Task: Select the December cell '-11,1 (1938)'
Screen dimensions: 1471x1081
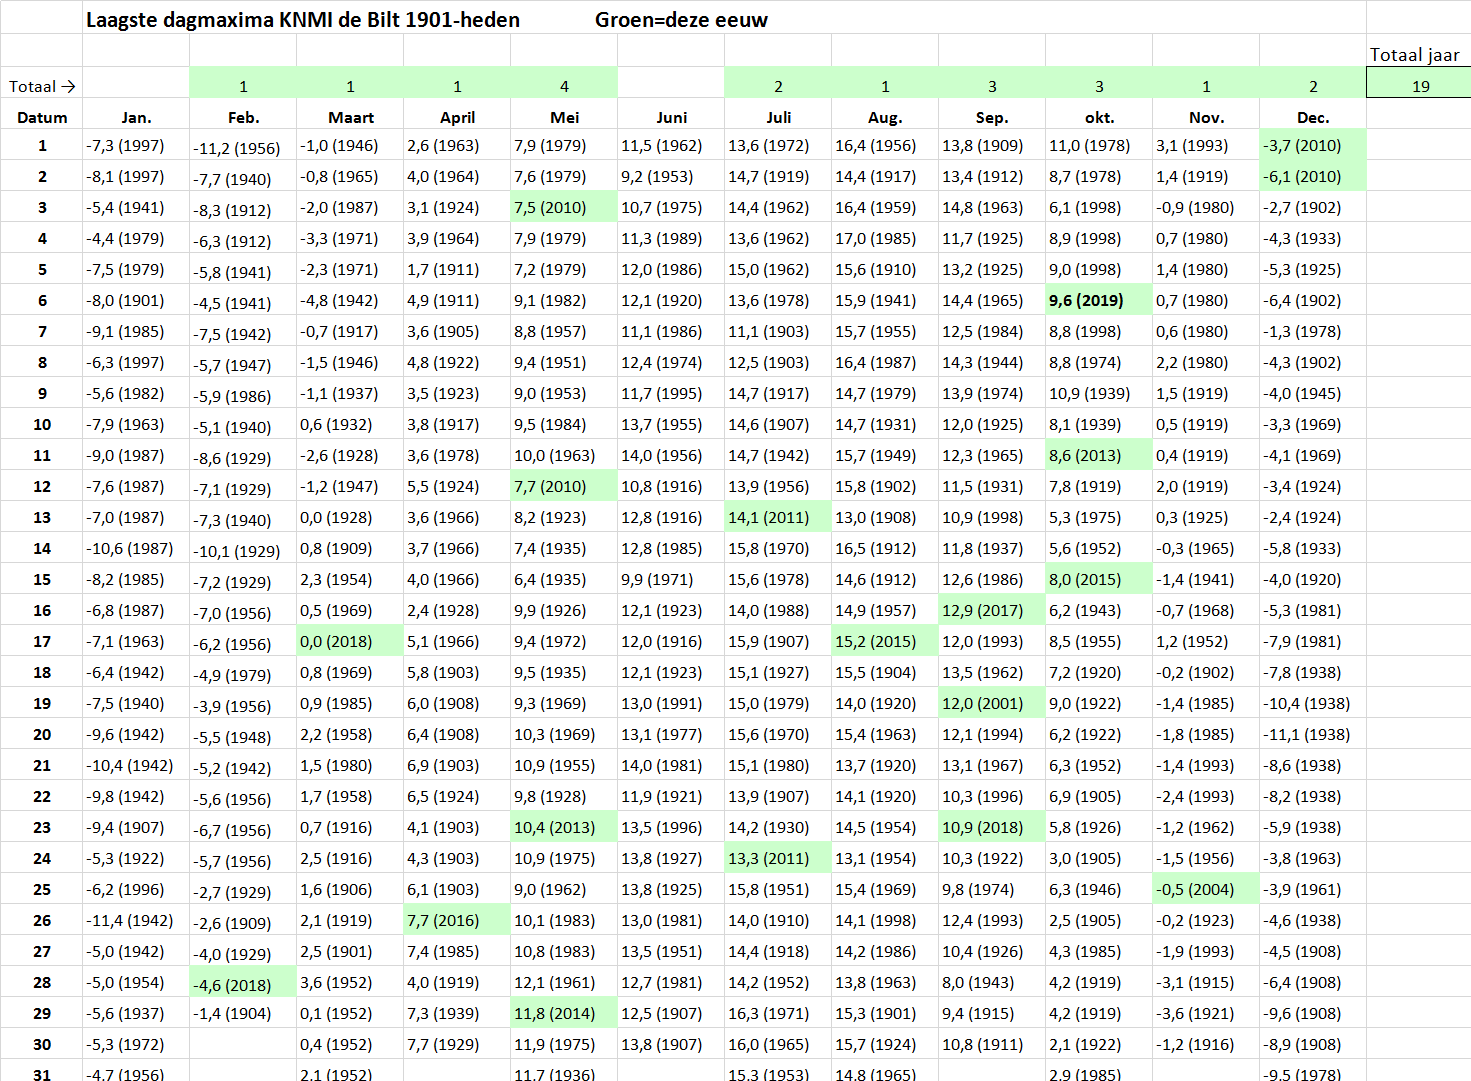Action: [1313, 734]
